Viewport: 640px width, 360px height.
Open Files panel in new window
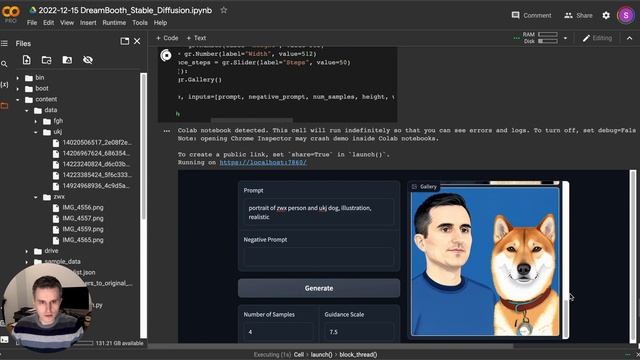pyautogui.click(x=124, y=41)
